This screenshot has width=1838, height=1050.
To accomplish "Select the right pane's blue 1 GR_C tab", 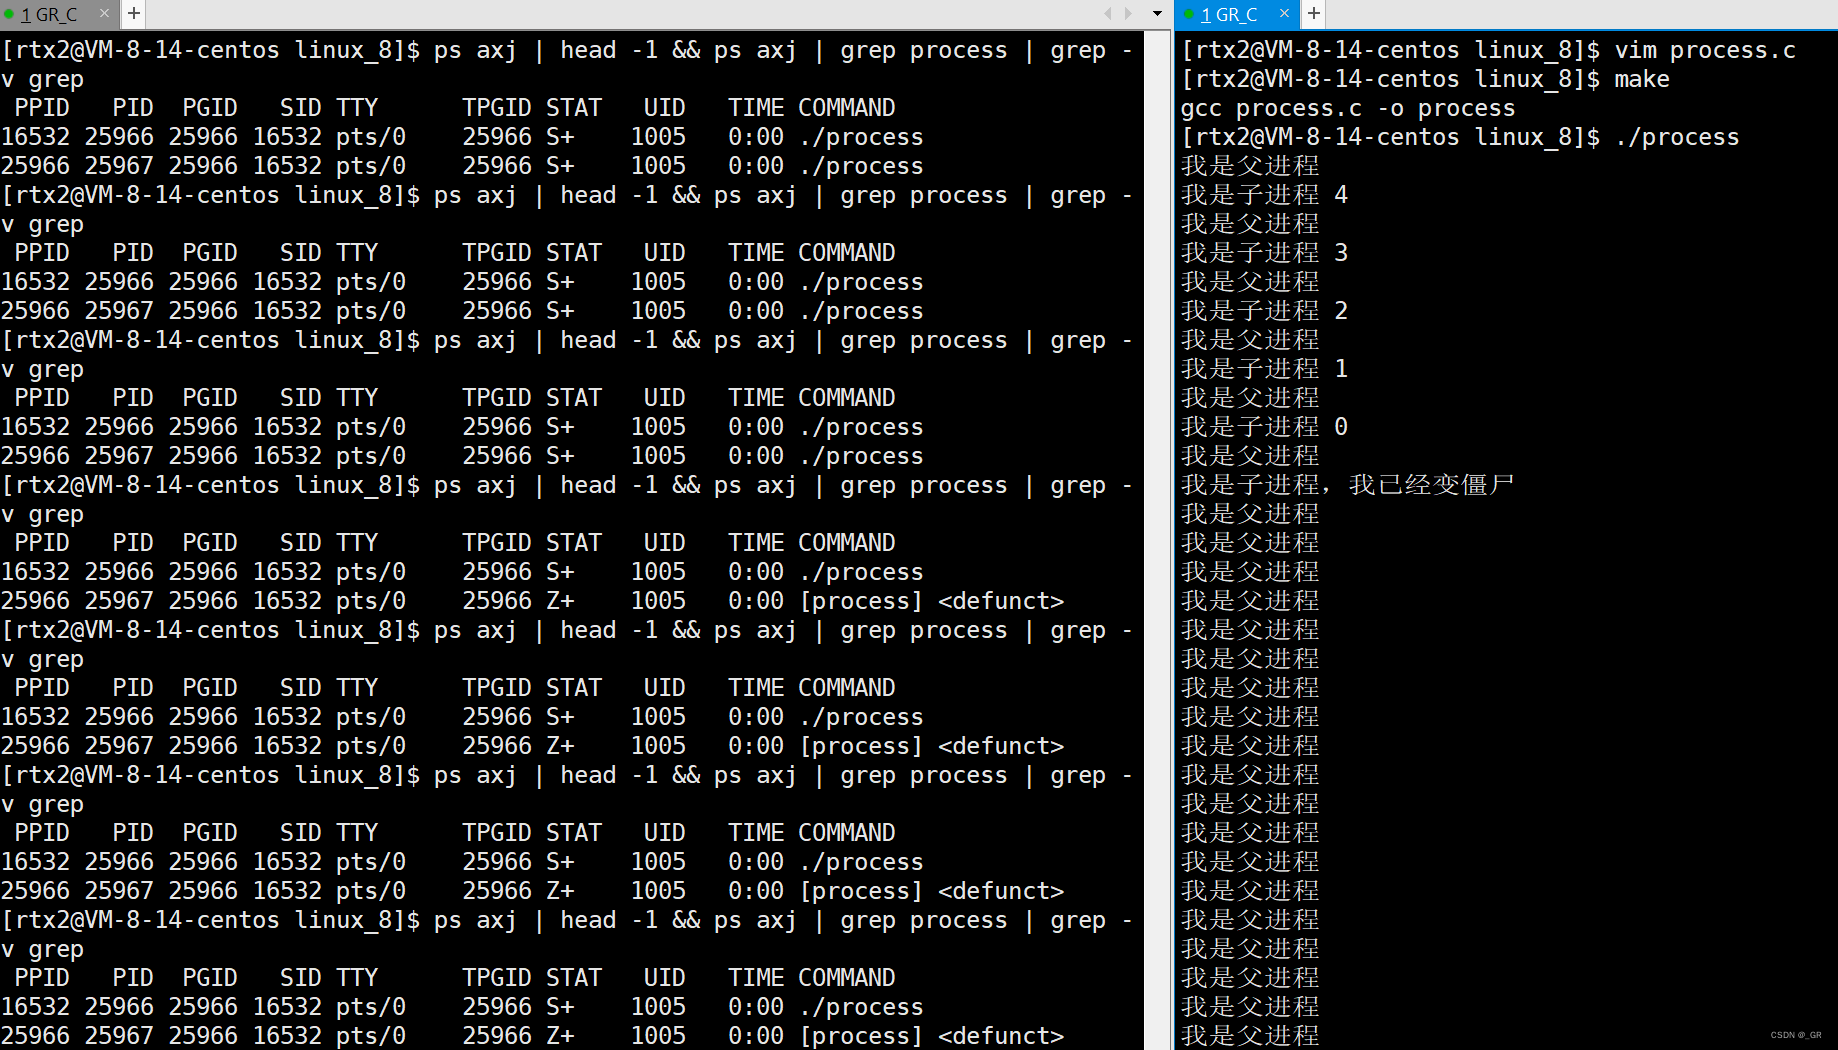I will tap(1236, 14).
